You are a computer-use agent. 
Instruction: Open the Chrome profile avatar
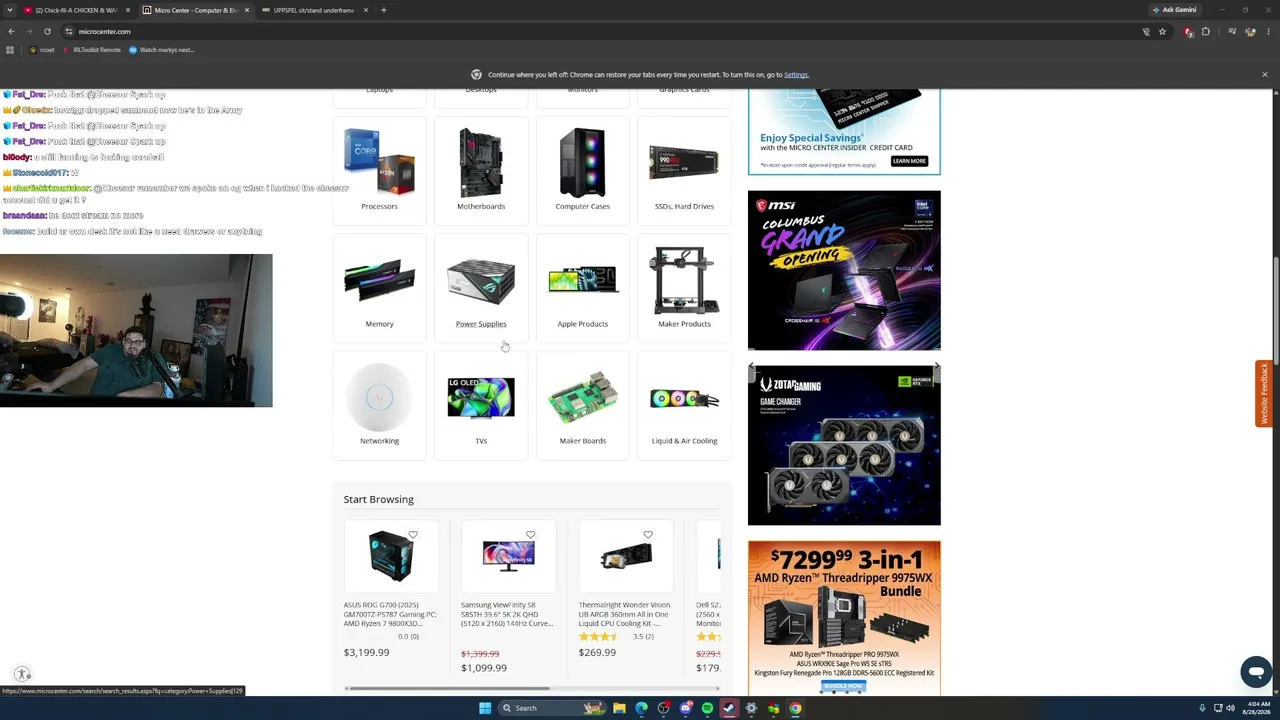[x=1250, y=31]
